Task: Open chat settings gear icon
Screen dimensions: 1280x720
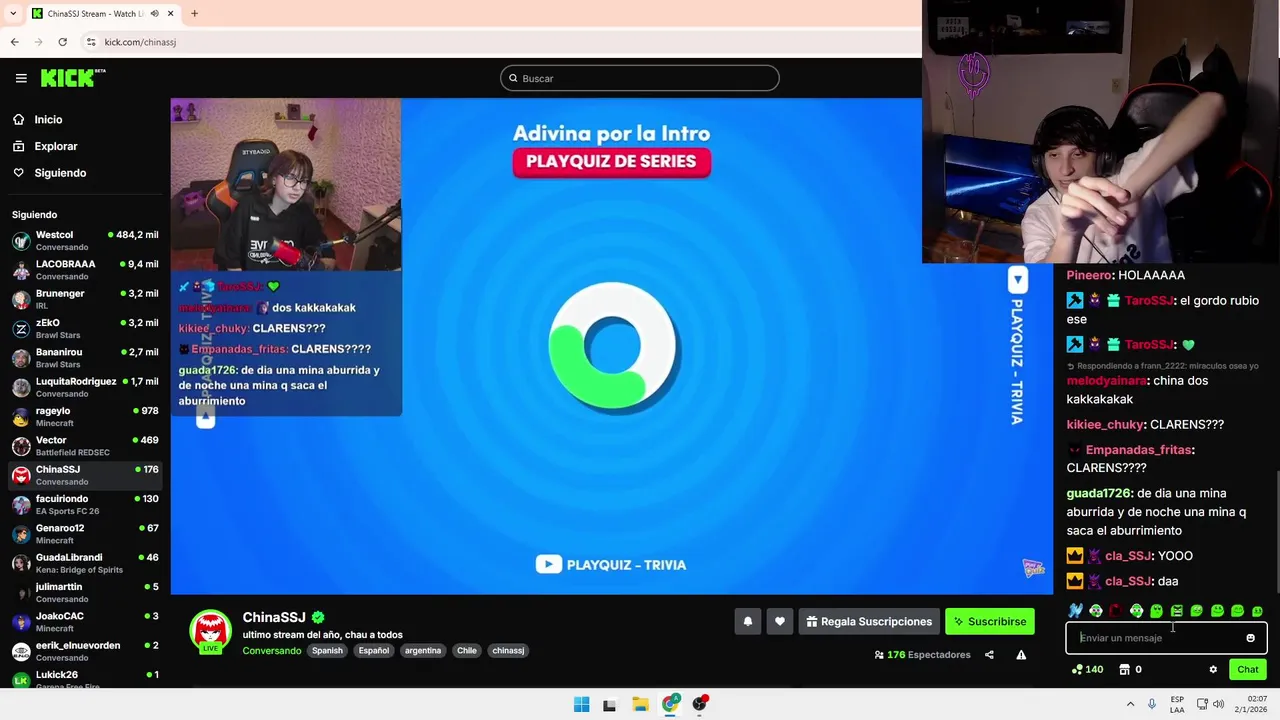Action: coord(1213,670)
